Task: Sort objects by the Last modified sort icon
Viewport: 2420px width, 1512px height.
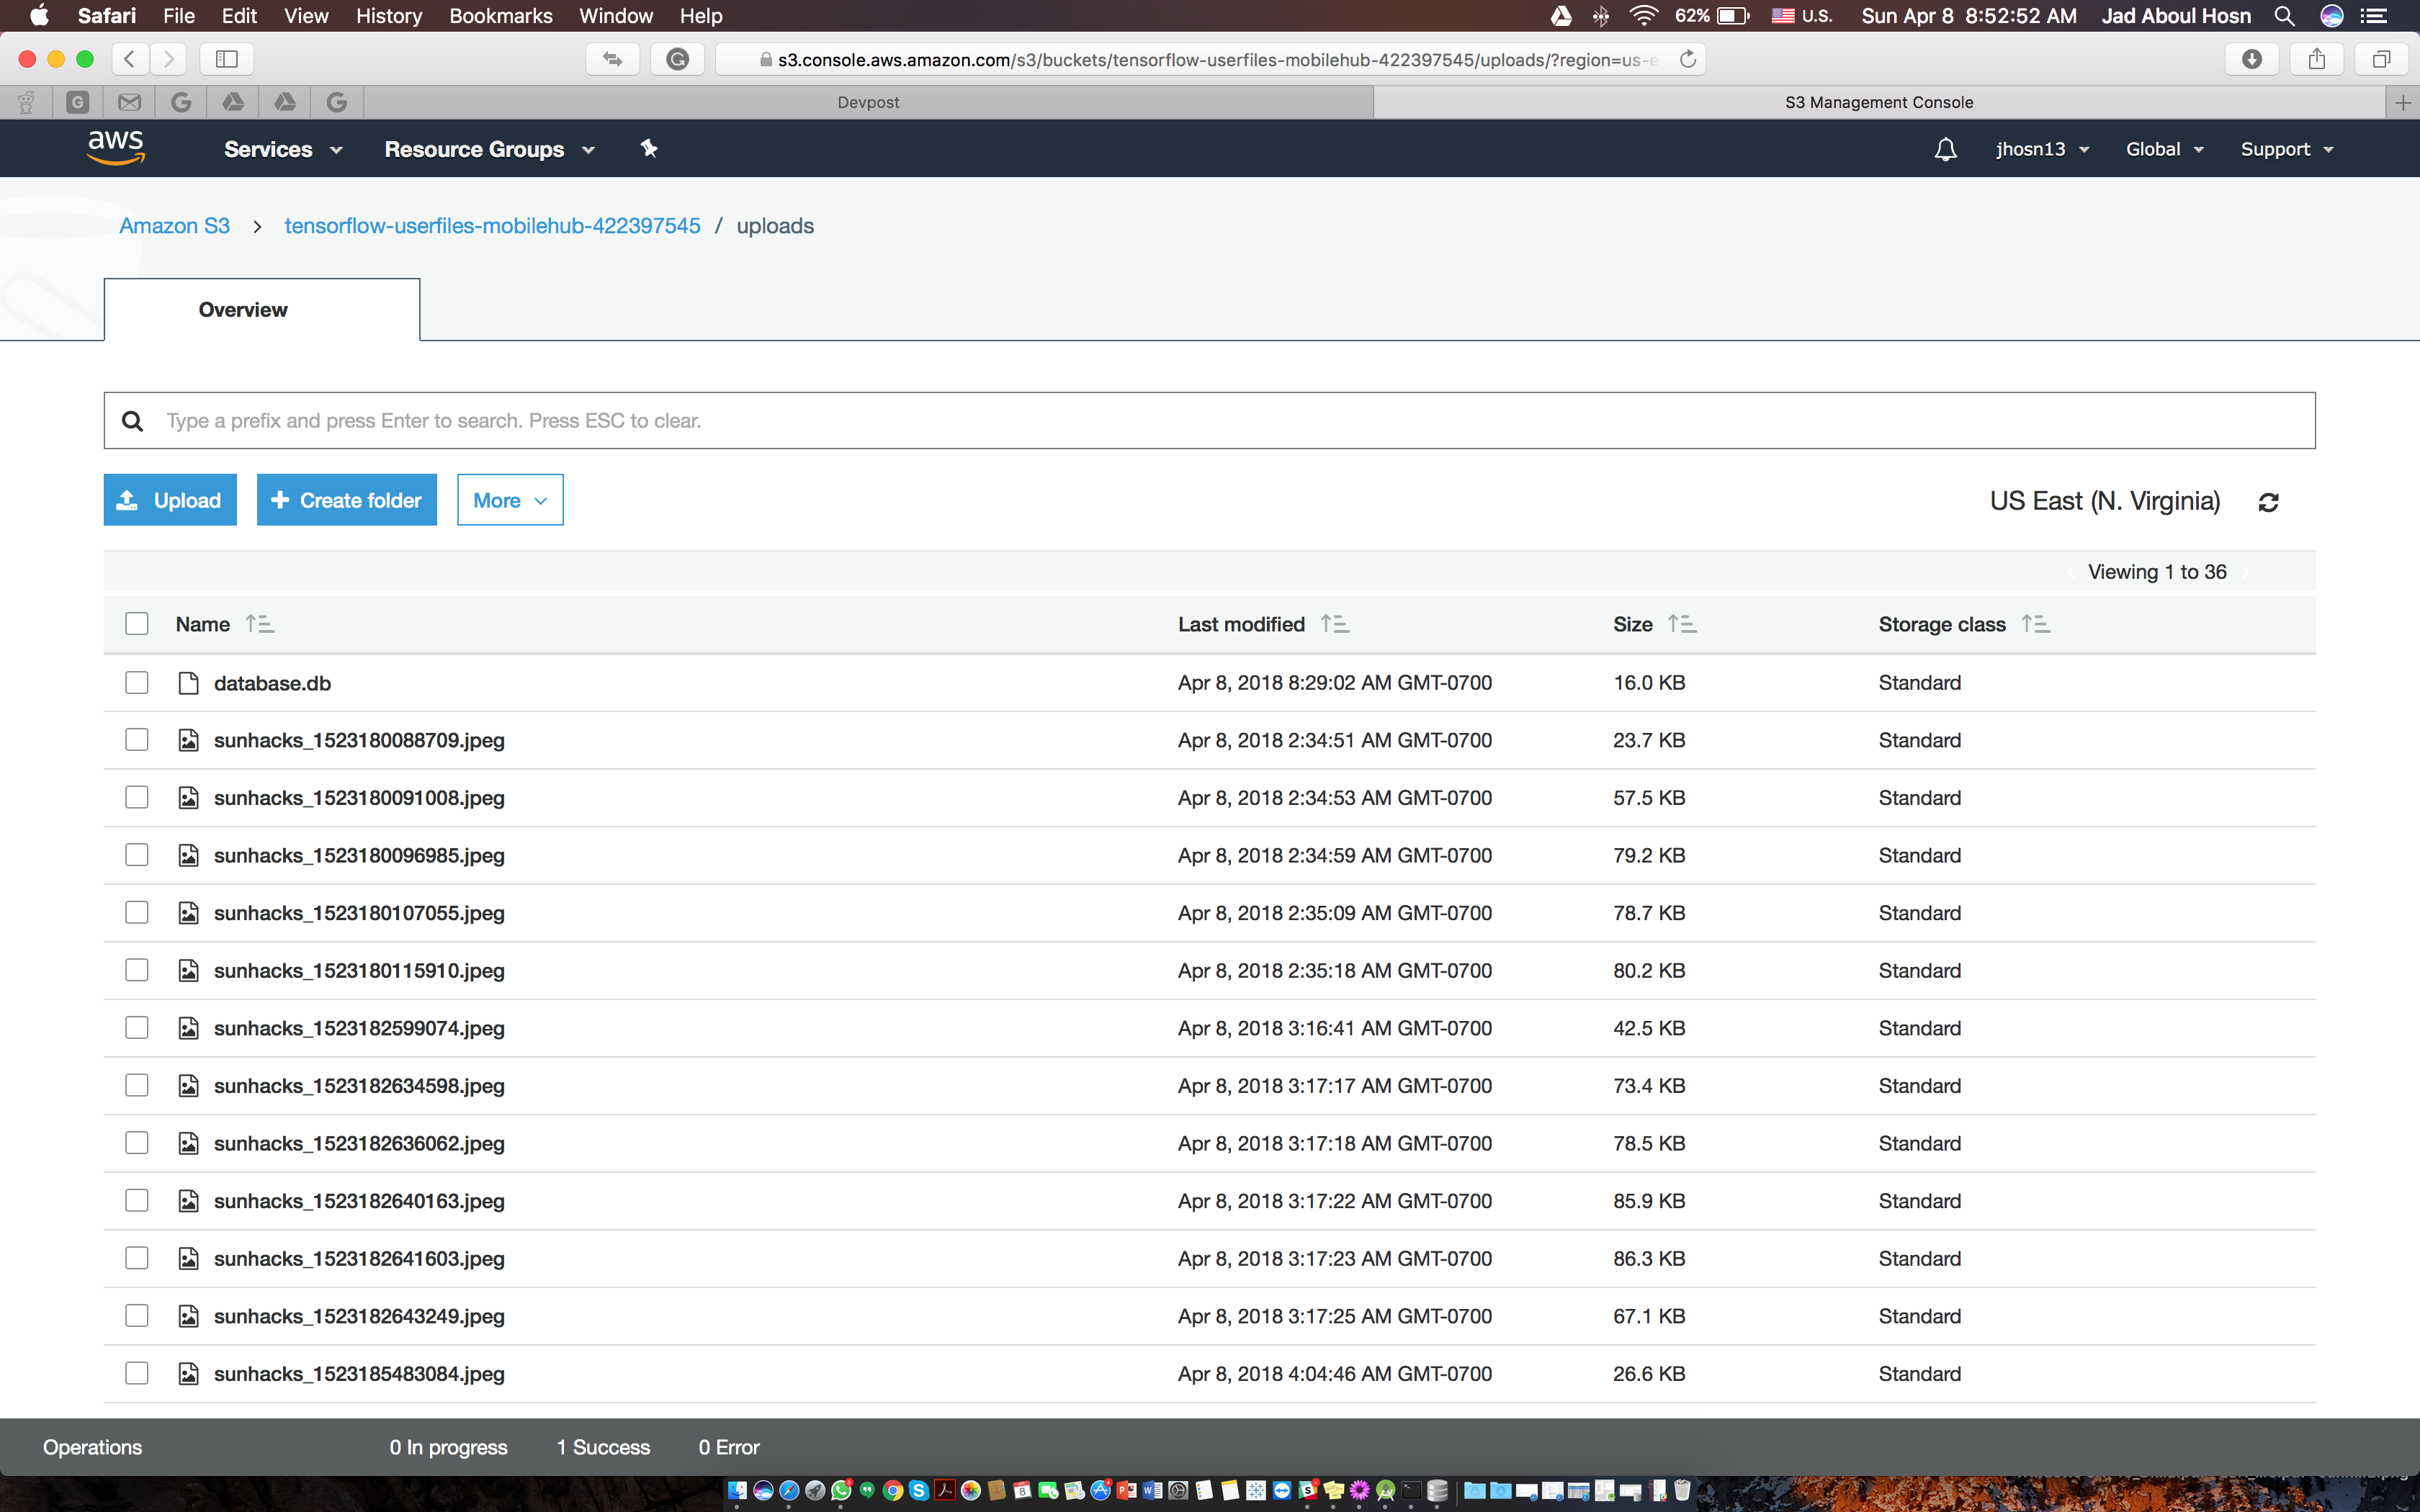Action: click(x=1335, y=624)
